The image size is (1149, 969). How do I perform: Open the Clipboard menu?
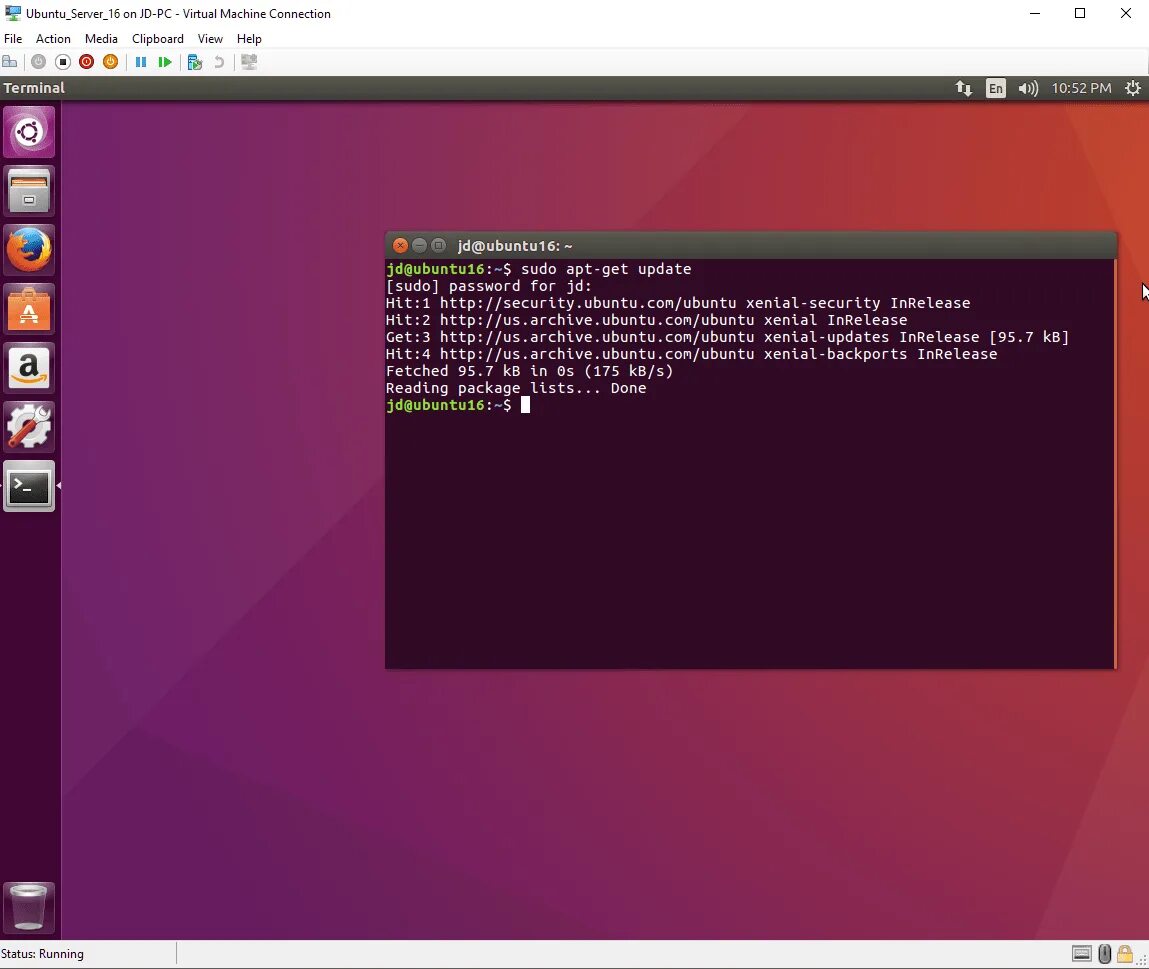[158, 39]
